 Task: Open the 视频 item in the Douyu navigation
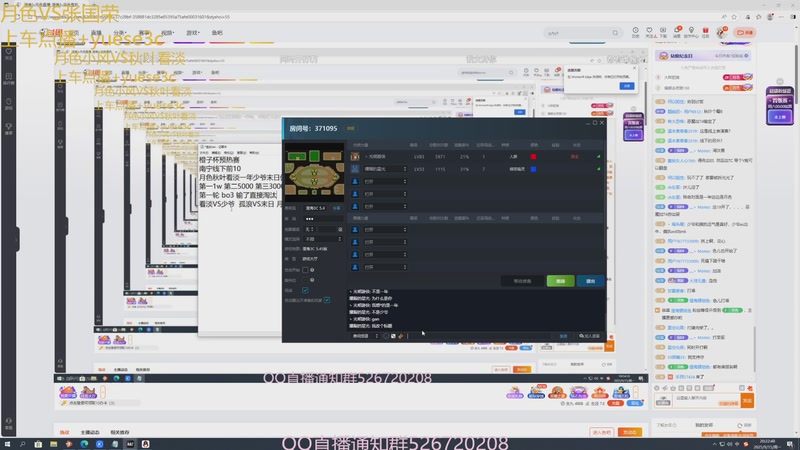[x=167, y=33]
